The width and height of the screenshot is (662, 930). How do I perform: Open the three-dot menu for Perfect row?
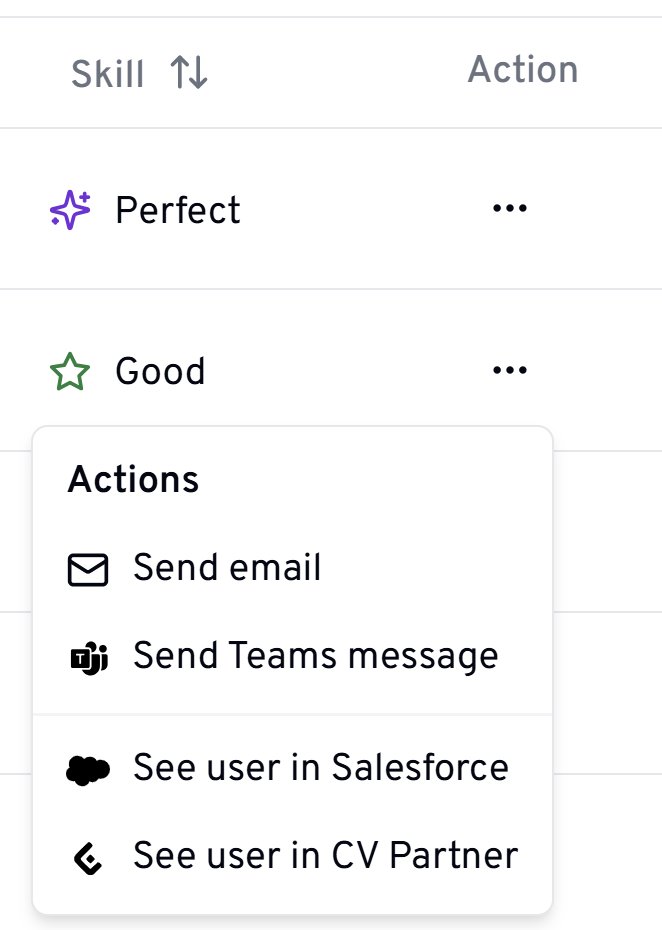coord(509,209)
